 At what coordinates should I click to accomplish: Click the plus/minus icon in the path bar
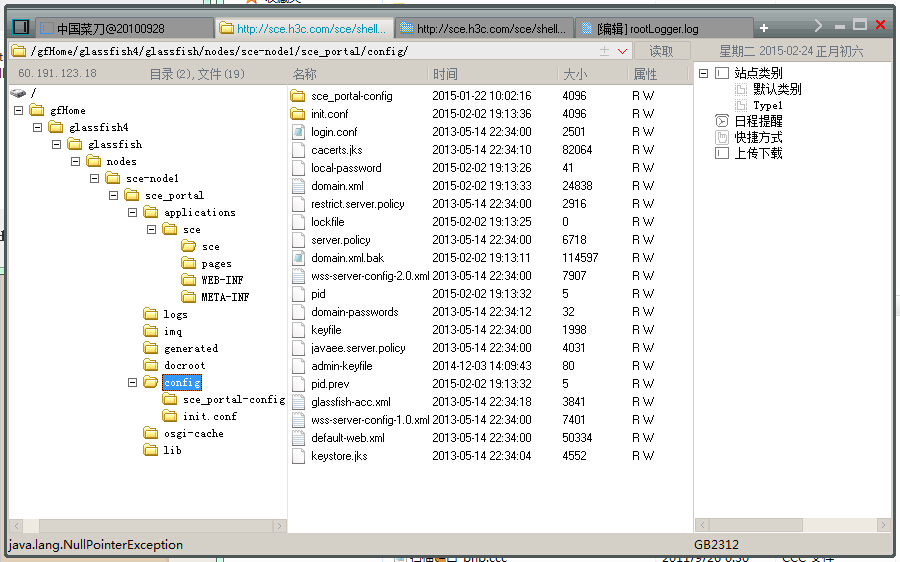click(604, 51)
